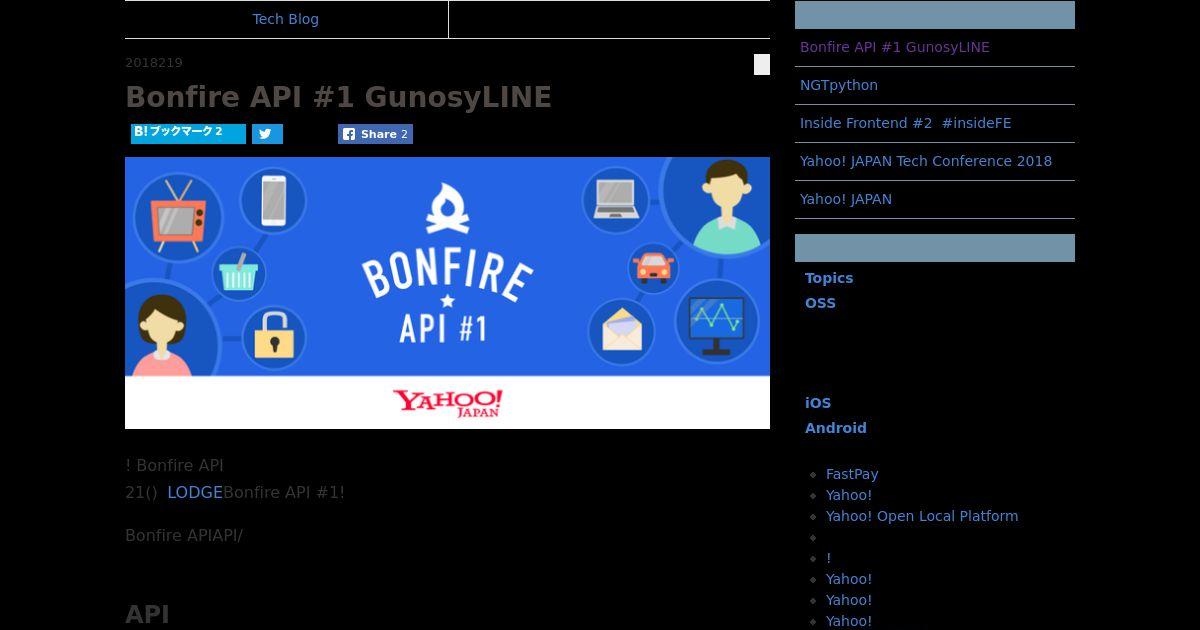1200x630 pixels.
Task: Open sidebar link NGTpython
Action: tap(839, 85)
